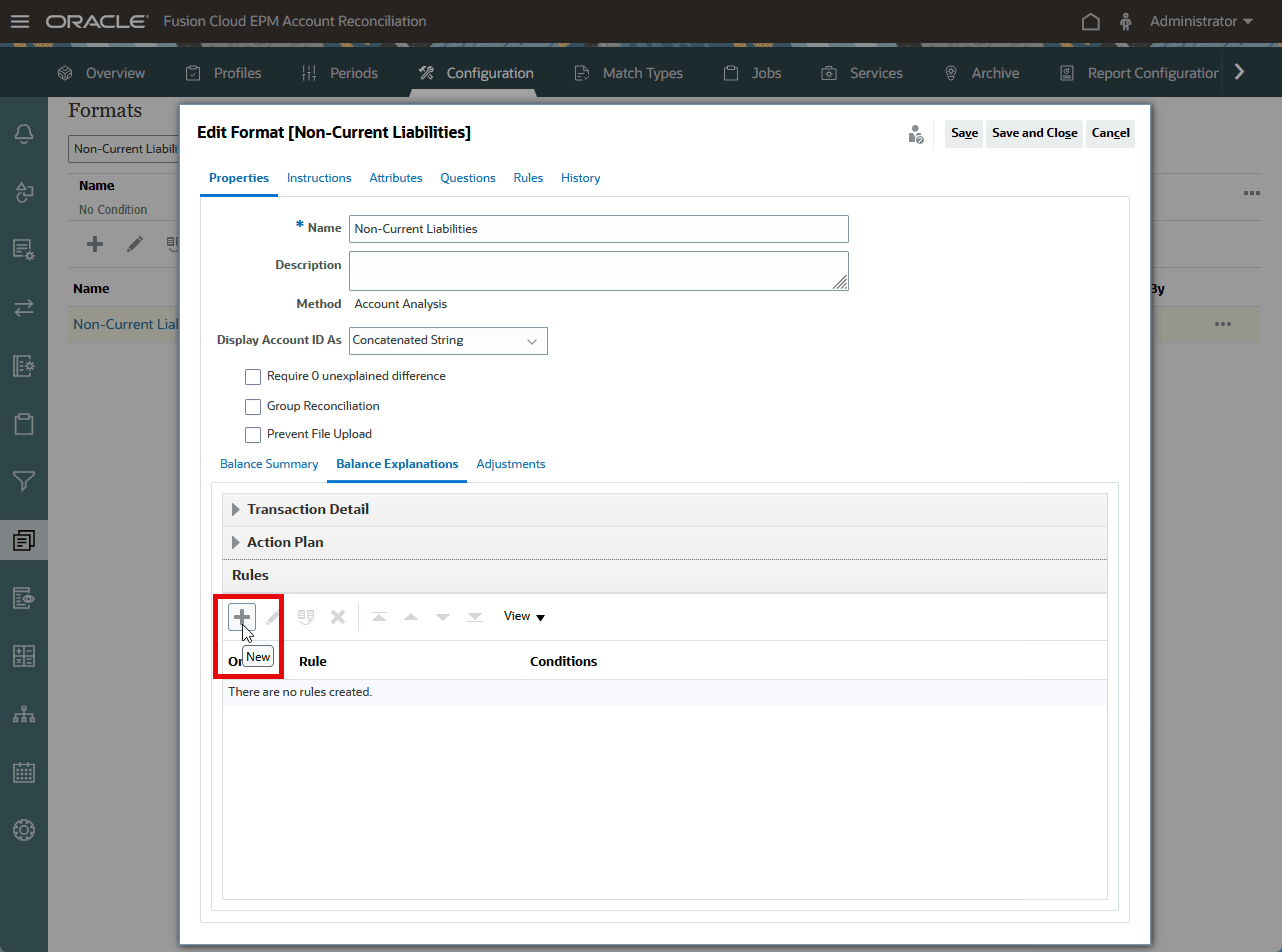Click the add format plus icon behind dialog
This screenshot has width=1282, height=952.
(95, 244)
